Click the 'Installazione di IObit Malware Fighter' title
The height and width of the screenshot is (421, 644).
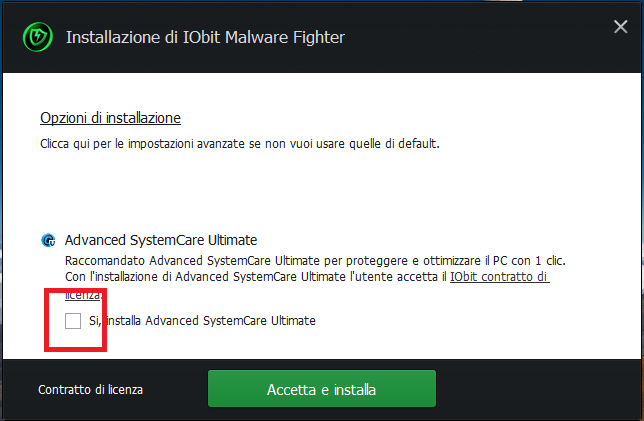[x=205, y=38]
